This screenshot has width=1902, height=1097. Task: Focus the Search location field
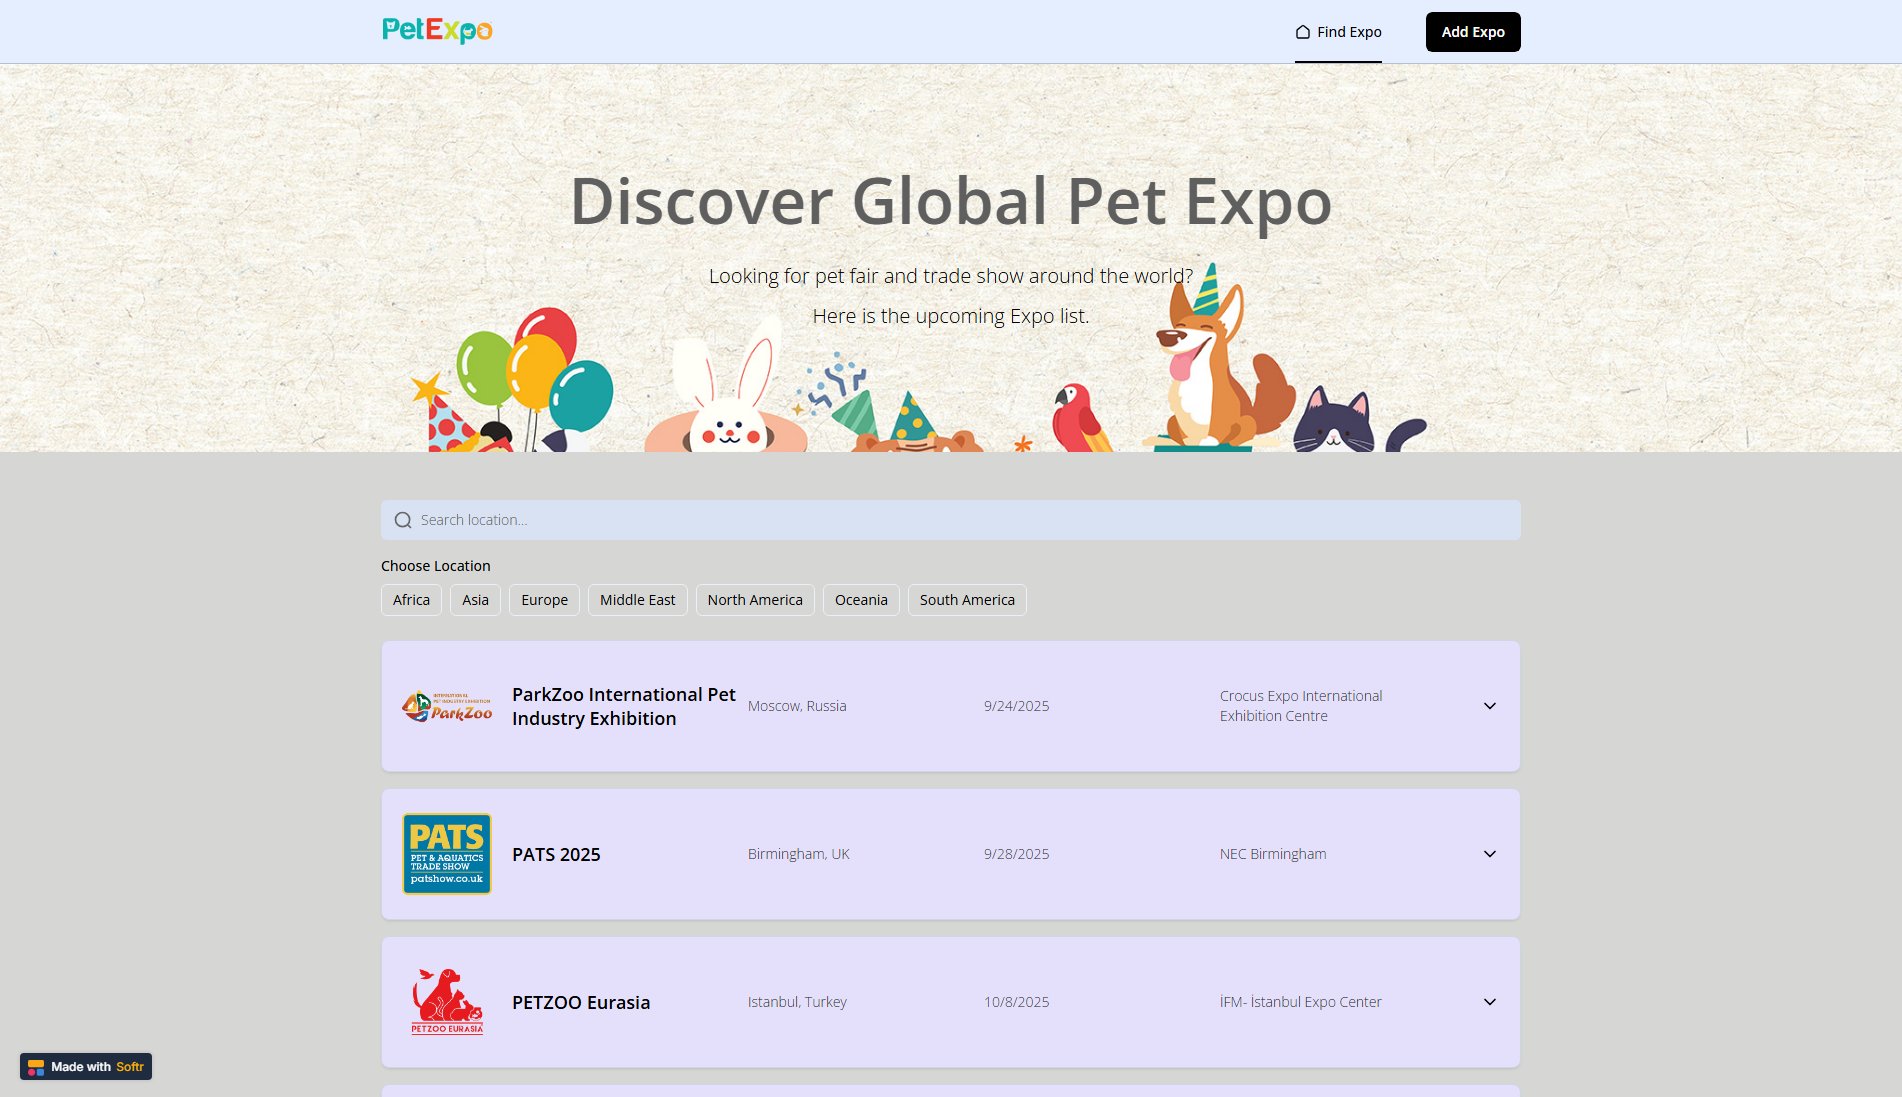click(951, 520)
